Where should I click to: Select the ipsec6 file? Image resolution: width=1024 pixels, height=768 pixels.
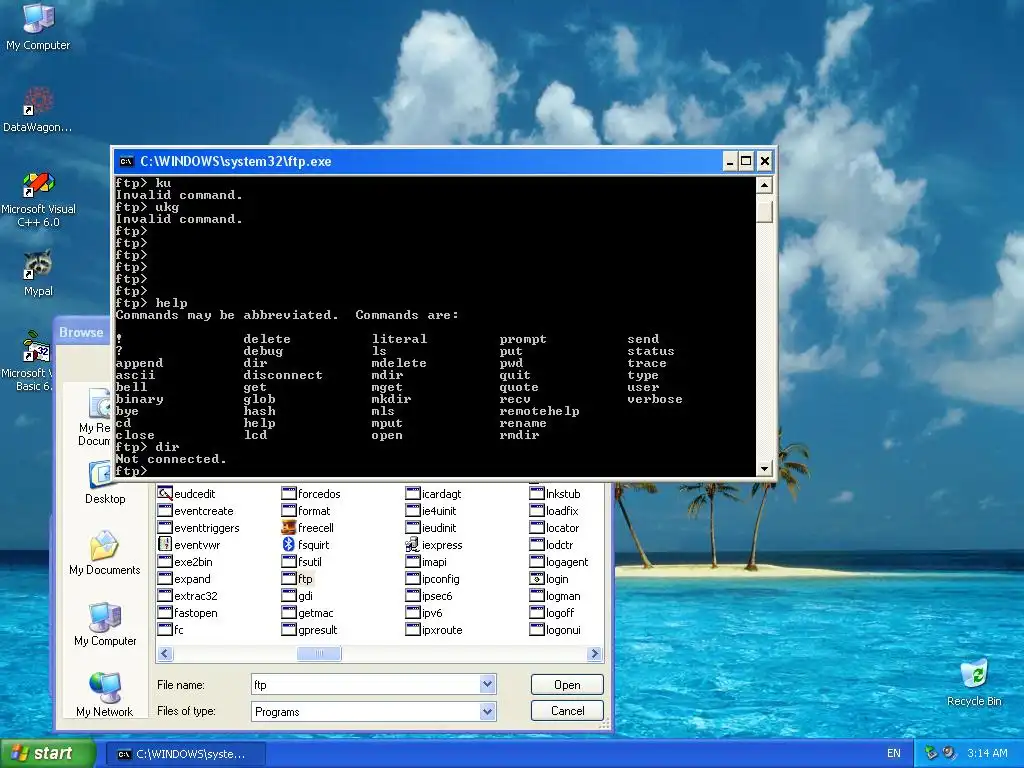(429, 596)
